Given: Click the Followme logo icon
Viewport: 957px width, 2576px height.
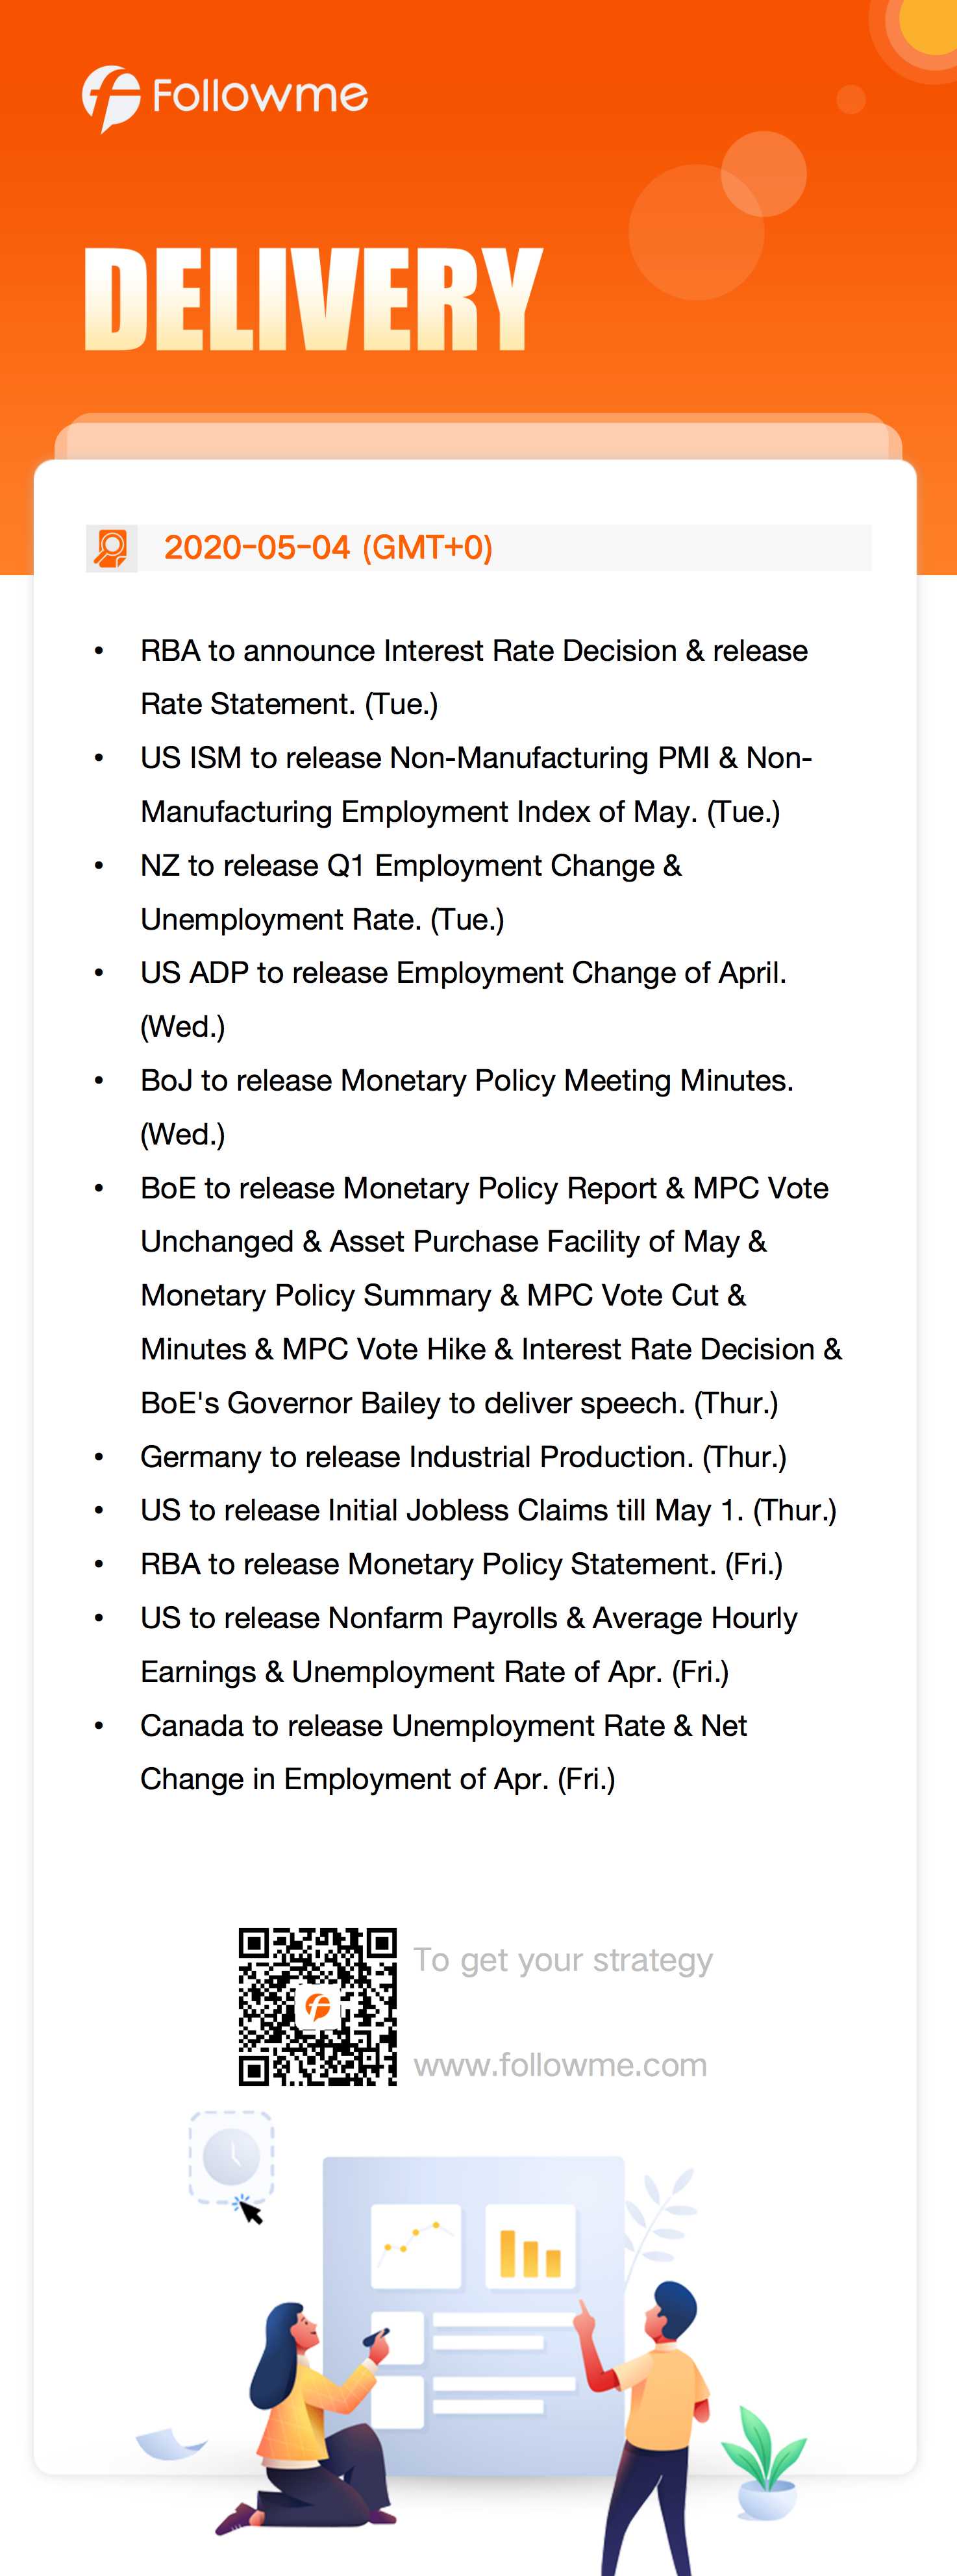Looking at the screenshot, I should click(110, 99).
